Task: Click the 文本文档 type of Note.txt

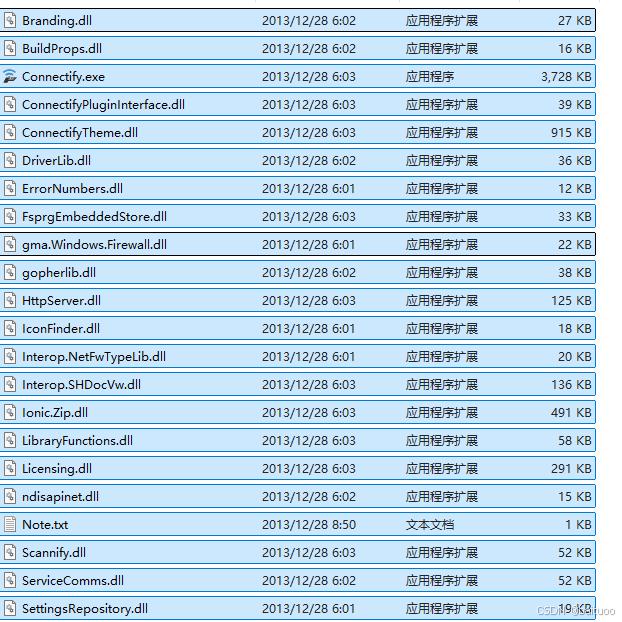Action: (430, 524)
